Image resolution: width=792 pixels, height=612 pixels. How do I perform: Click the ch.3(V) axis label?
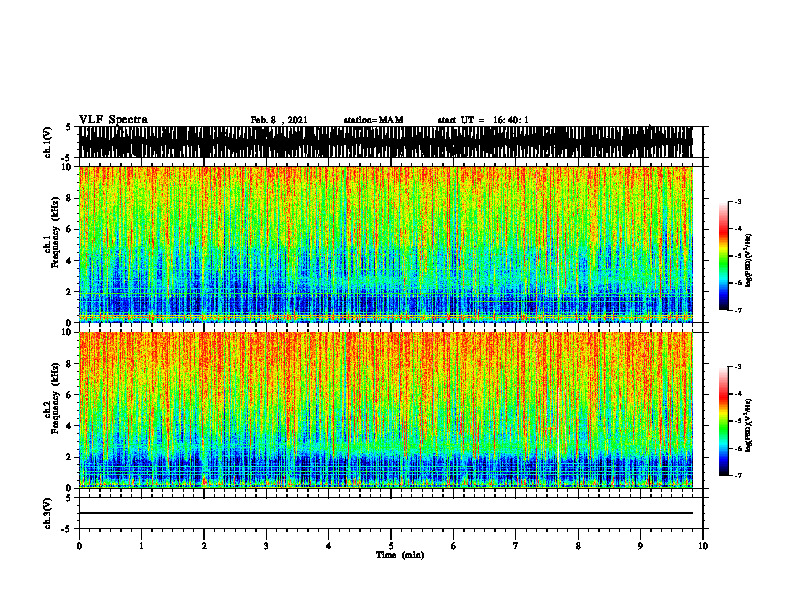48,513
